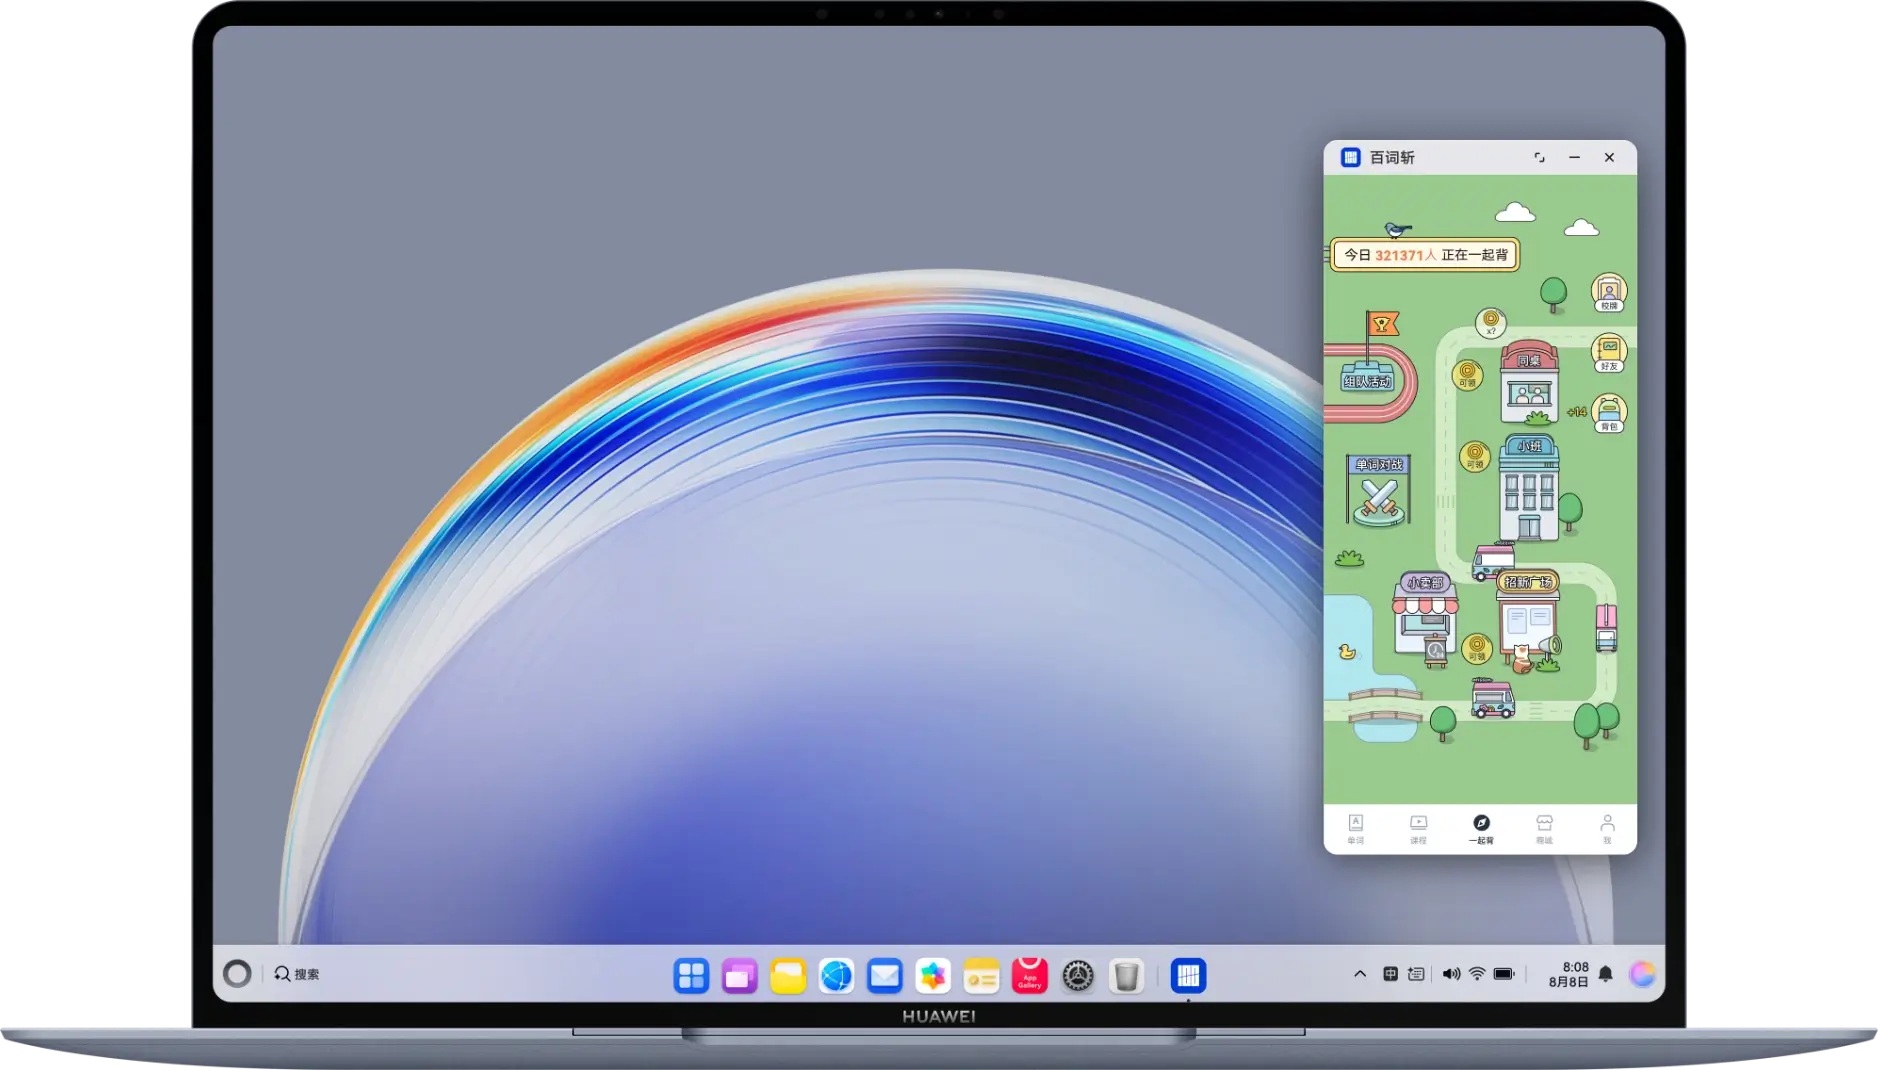Screen dimensions: 1878x1070
Task: Open the 小卖部 shop building
Action: coord(1425,615)
